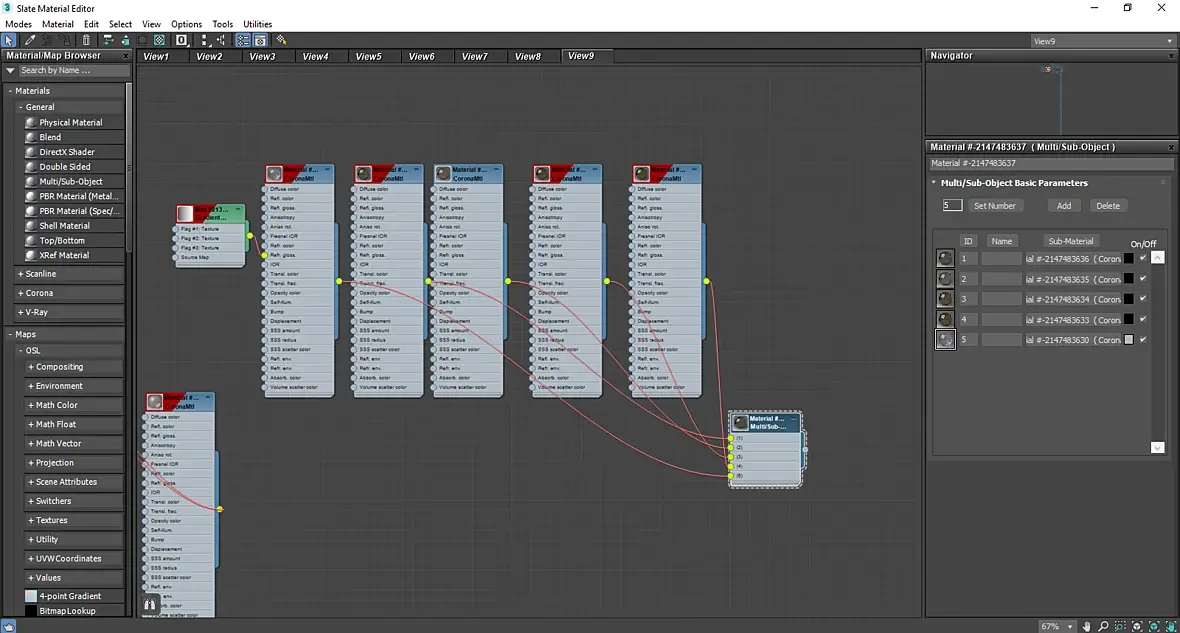This screenshot has height=633, width=1180.
Task: Toggle Show Background in Preview icon
Action: (x=160, y=40)
